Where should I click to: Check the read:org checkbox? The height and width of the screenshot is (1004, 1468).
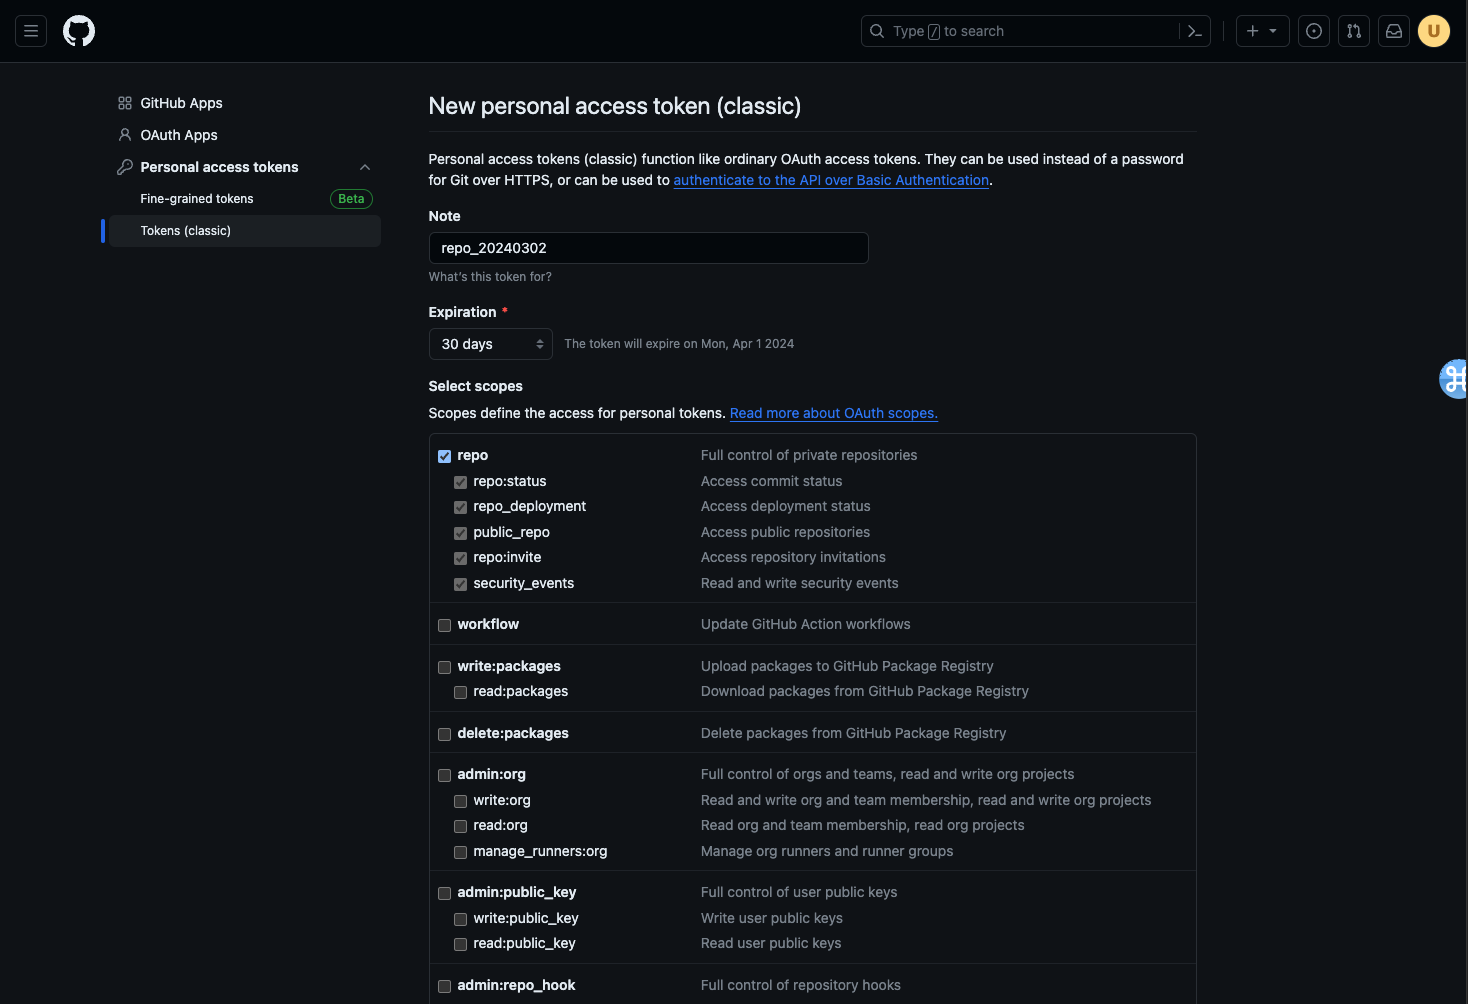460,826
